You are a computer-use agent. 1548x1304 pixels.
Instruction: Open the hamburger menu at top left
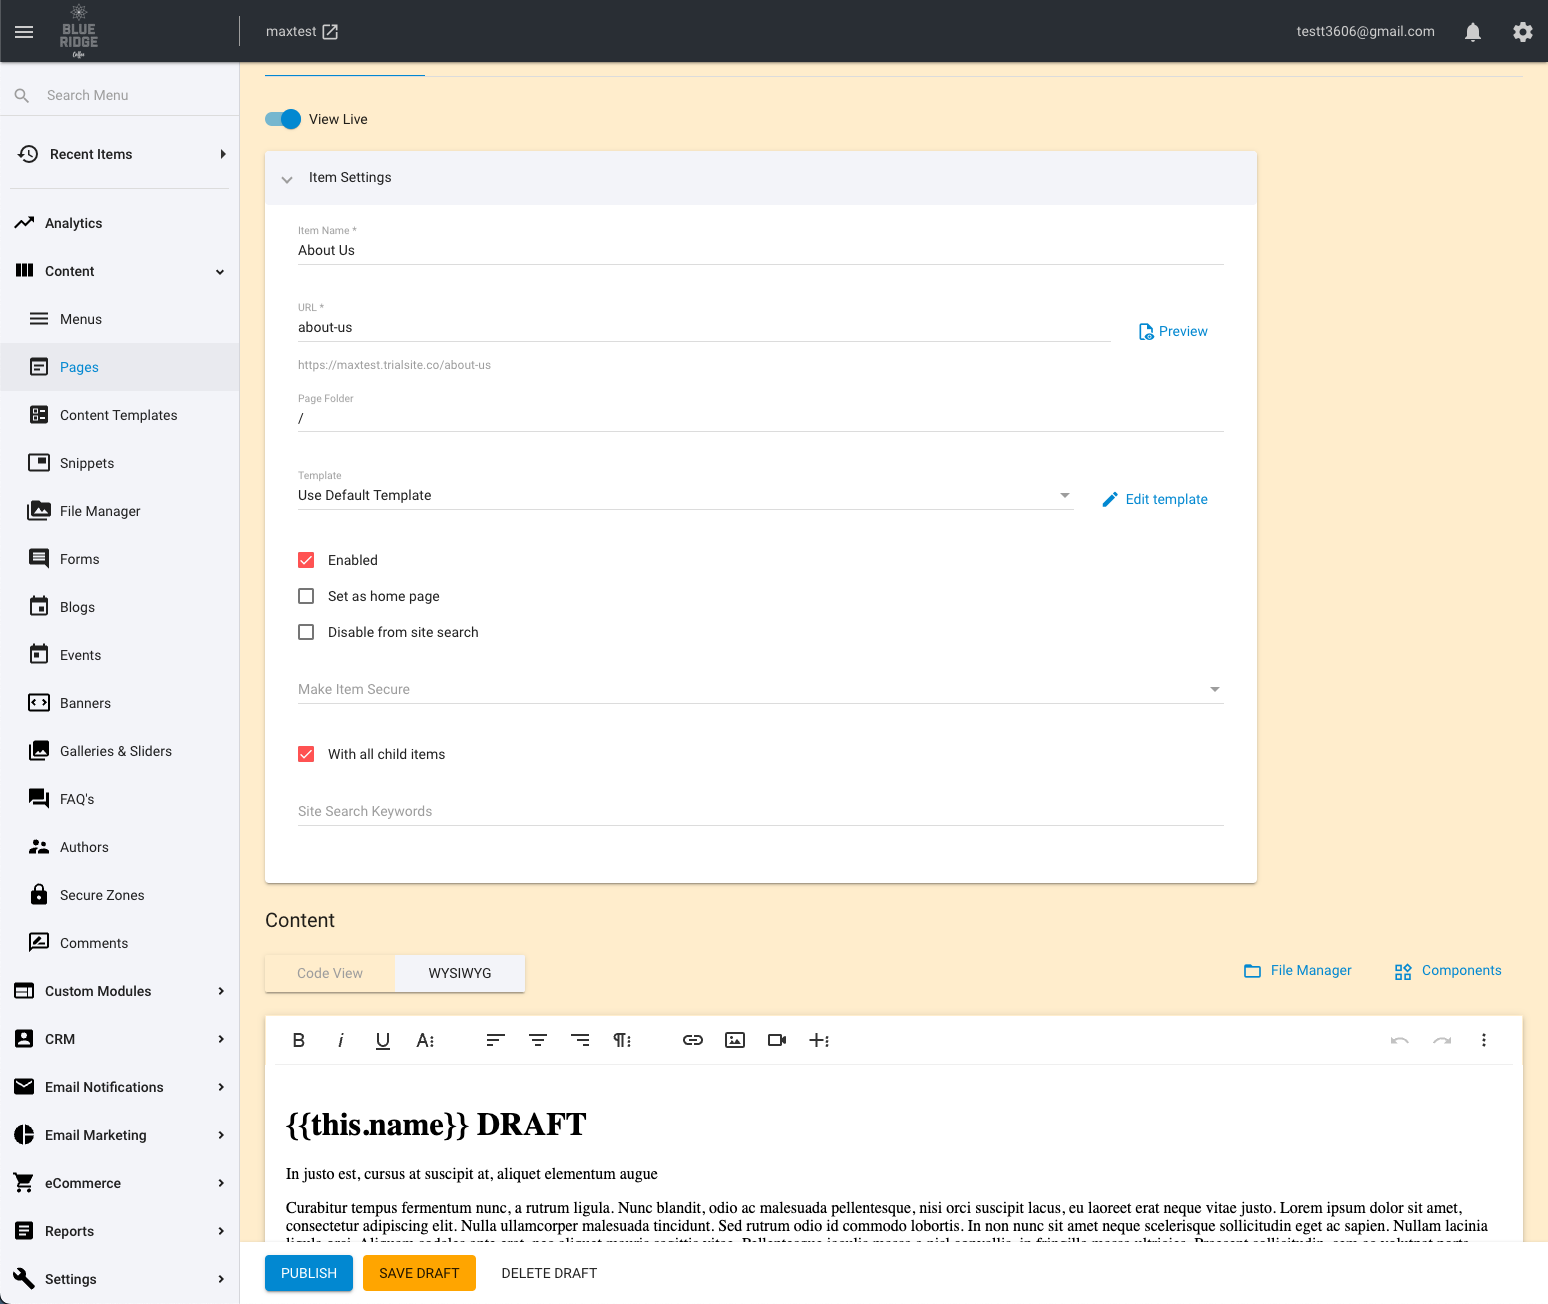pyautogui.click(x=24, y=32)
